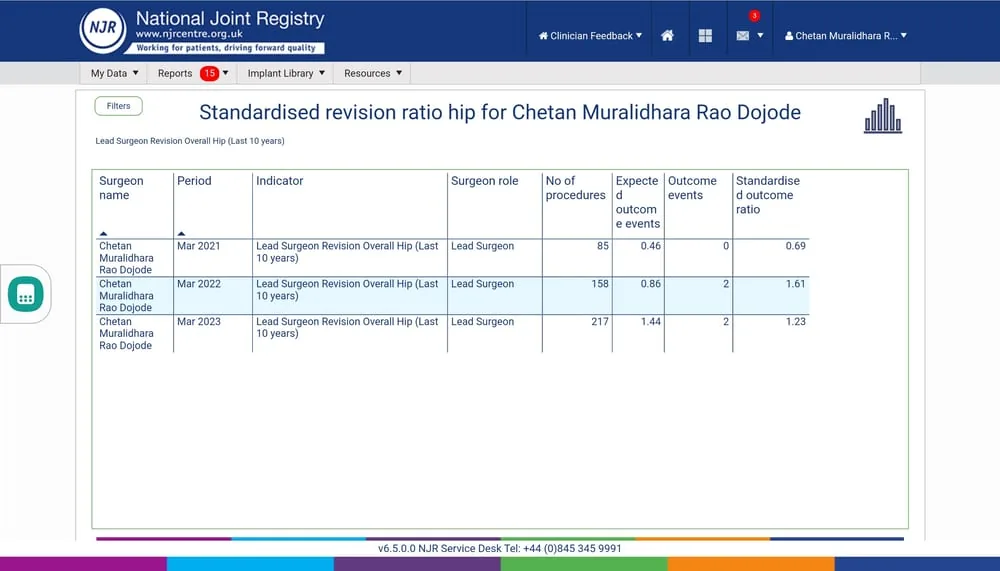Open the home icon in header
This screenshot has width=1000, height=571.
click(667, 36)
